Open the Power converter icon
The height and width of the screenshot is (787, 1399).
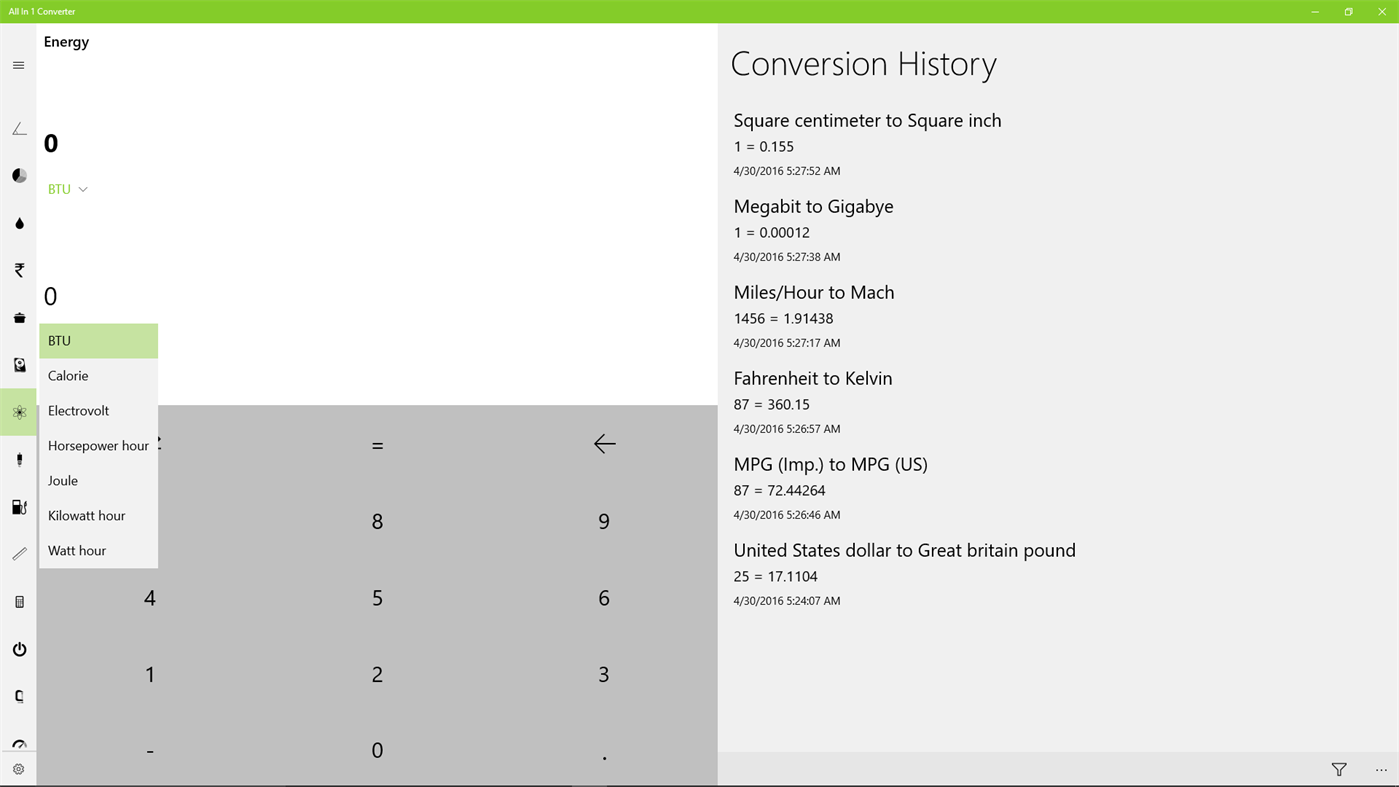coord(18,648)
